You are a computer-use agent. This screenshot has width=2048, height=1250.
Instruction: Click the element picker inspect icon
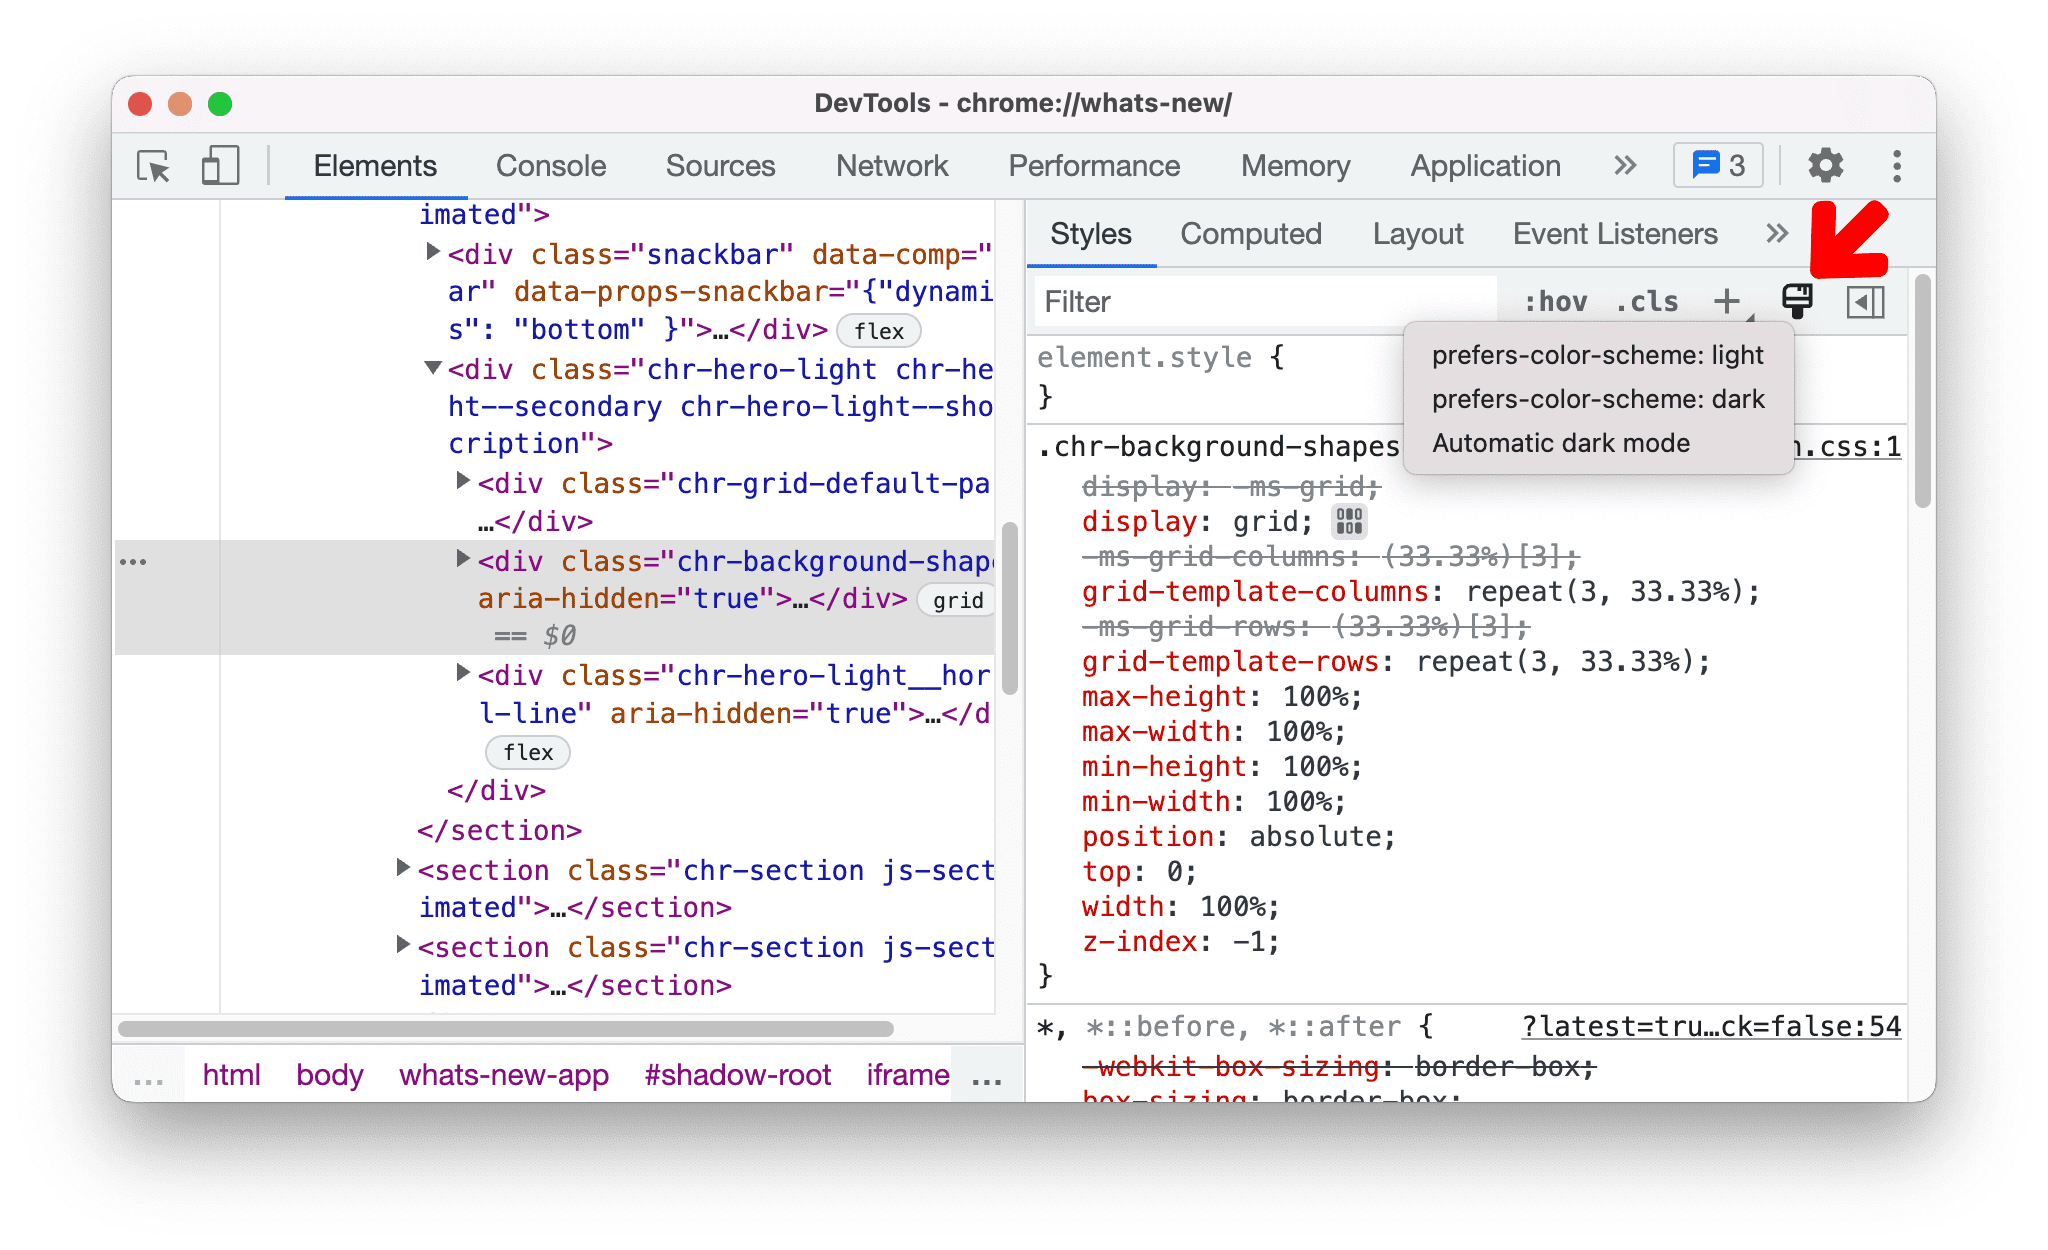(x=151, y=165)
